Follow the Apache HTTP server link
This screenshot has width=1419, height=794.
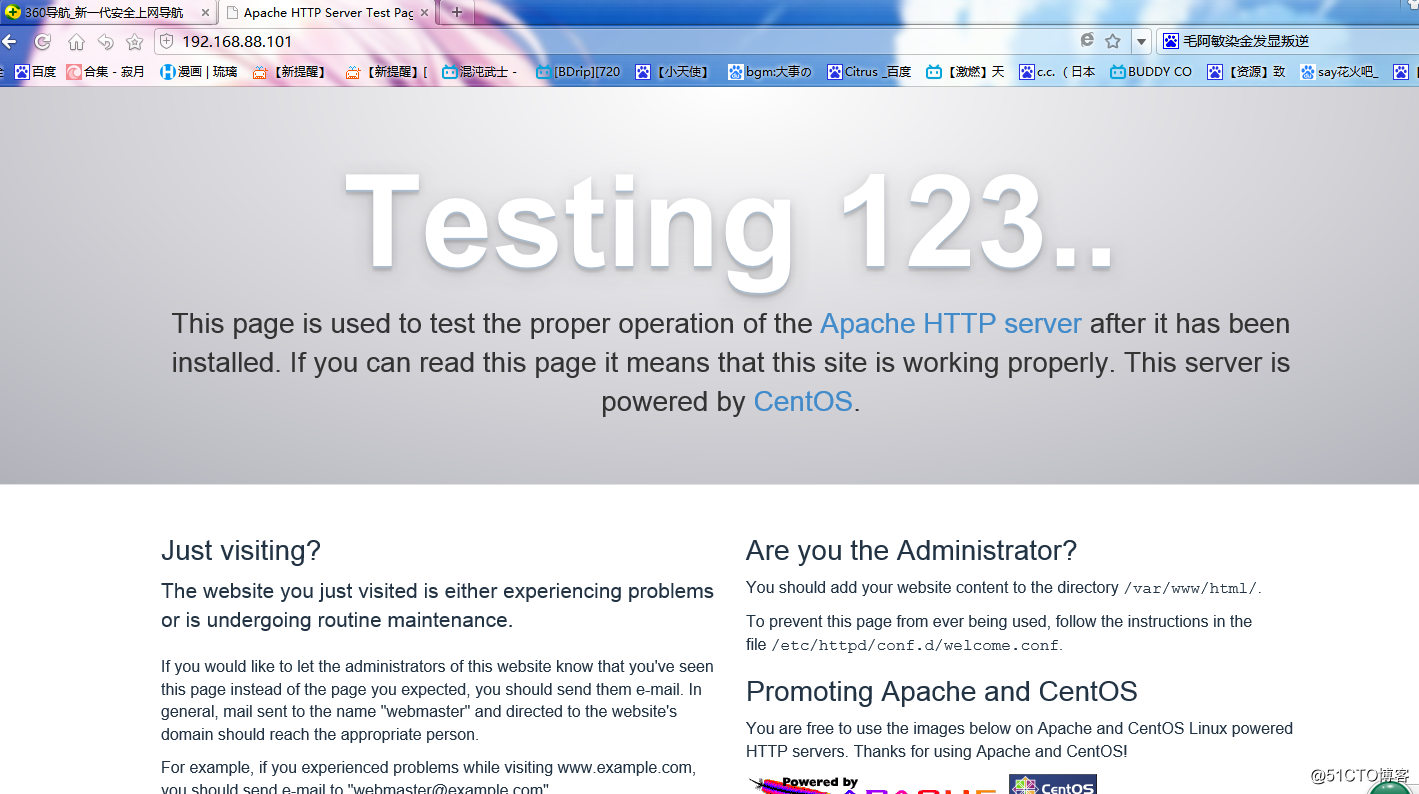[951, 324]
